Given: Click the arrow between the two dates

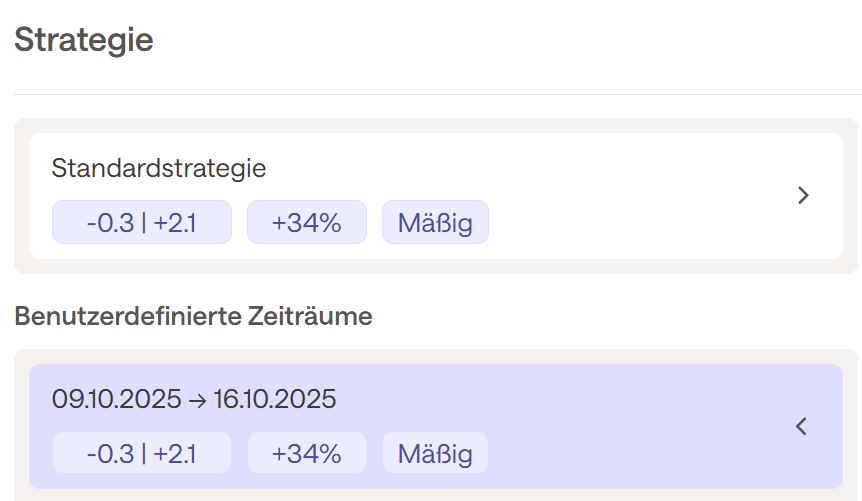Looking at the screenshot, I should (x=195, y=401).
